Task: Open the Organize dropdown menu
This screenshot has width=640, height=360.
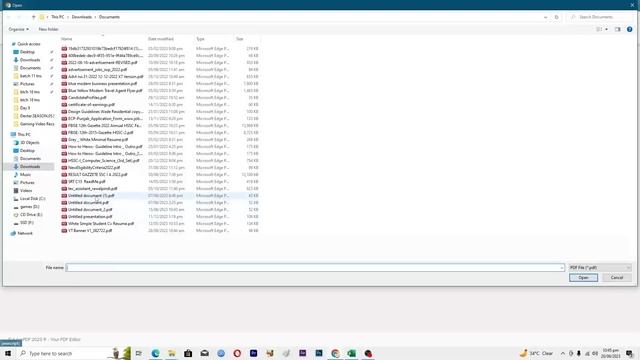Action: click(18, 29)
